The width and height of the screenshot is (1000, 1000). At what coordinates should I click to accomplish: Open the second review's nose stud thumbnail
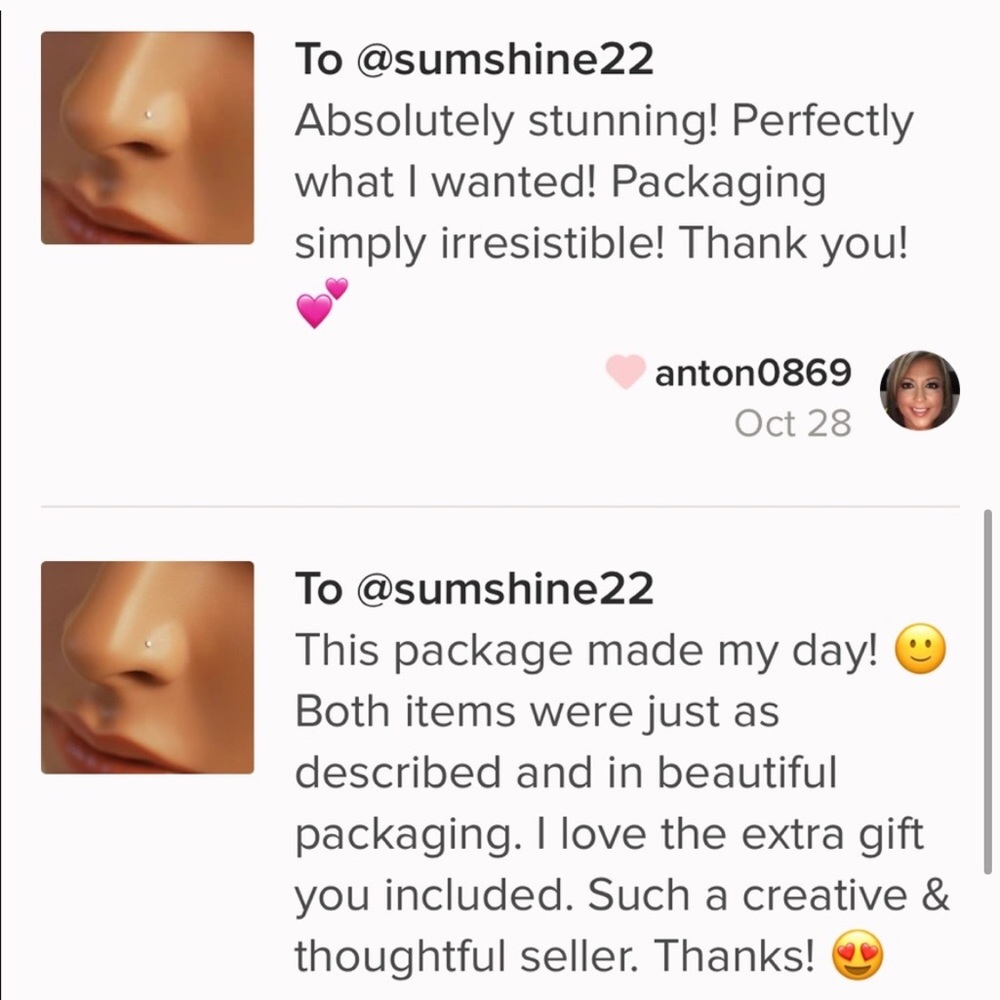147,667
